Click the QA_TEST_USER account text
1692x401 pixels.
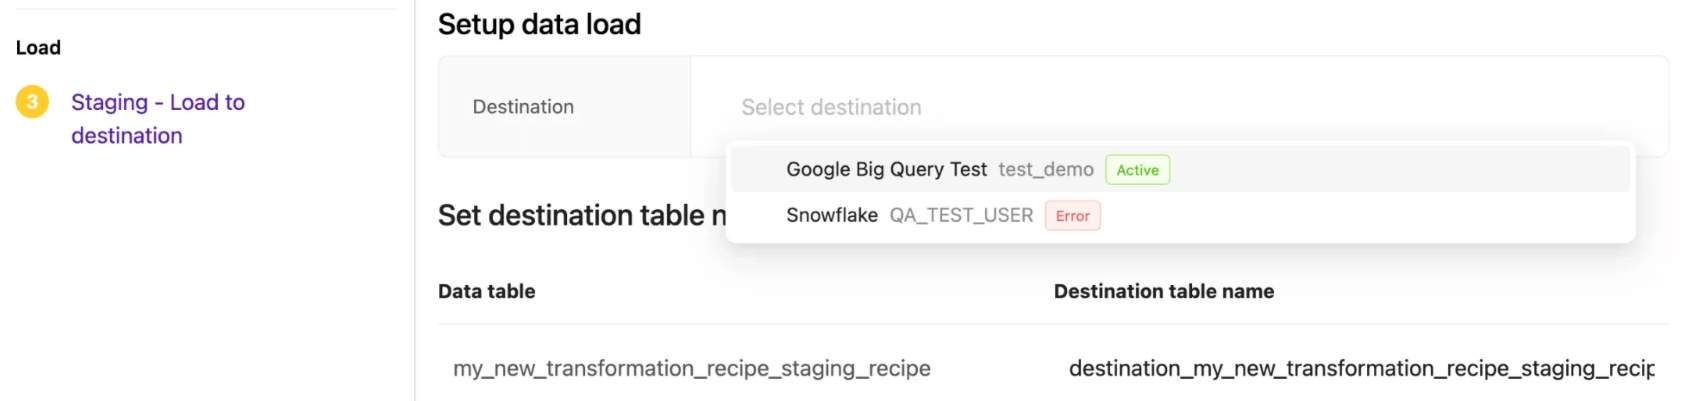click(x=961, y=216)
